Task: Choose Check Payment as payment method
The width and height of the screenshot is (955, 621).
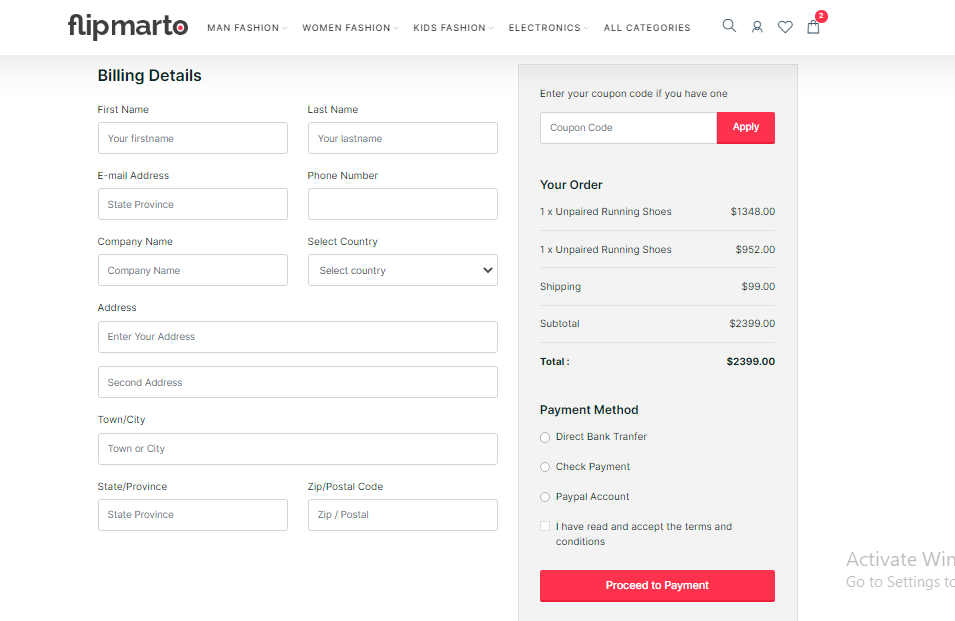Action: click(x=545, y=467)
